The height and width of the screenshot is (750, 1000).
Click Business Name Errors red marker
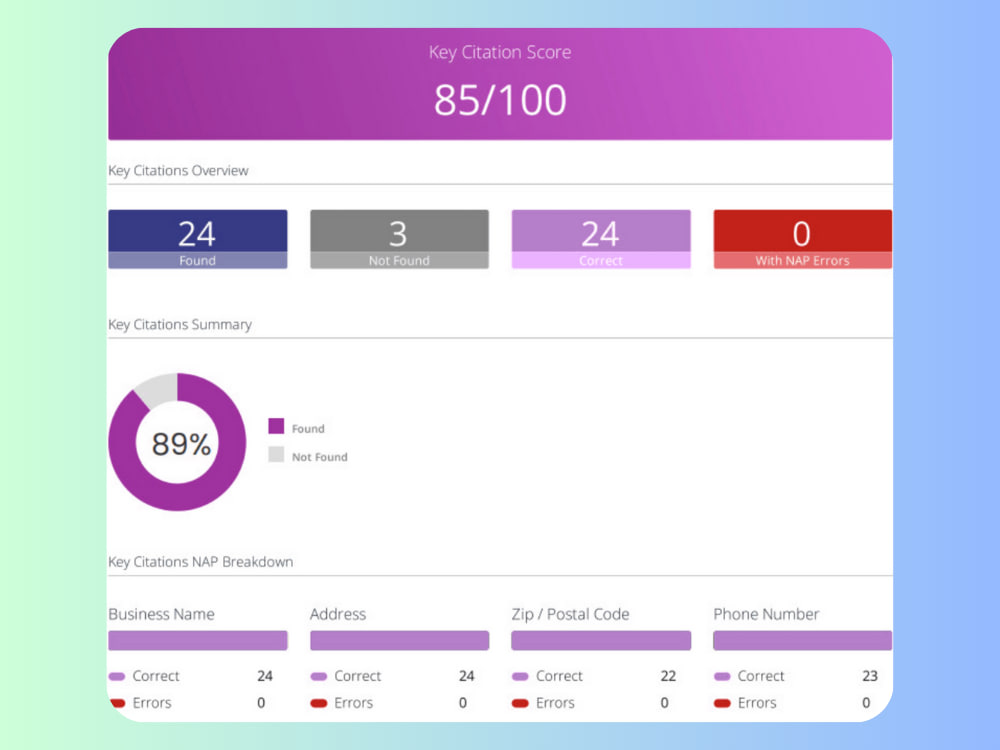tap(117, 703)
